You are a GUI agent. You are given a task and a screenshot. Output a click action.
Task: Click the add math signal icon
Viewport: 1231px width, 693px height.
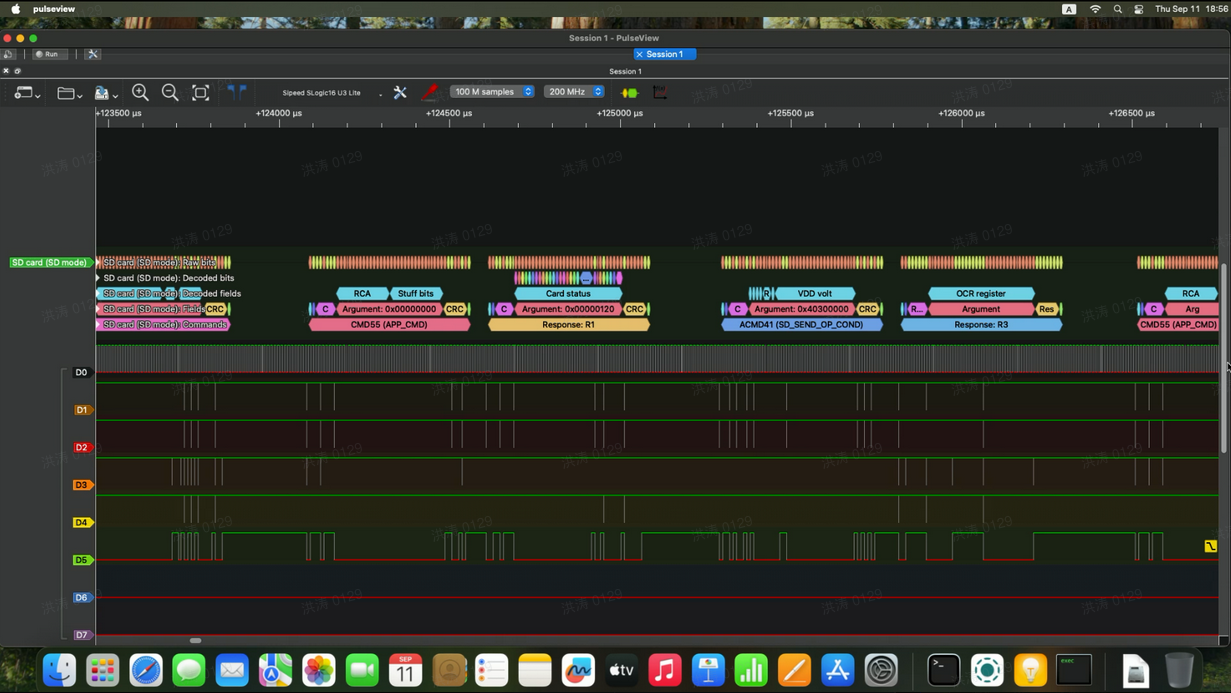pyautogui.click(x=660, y=92)
